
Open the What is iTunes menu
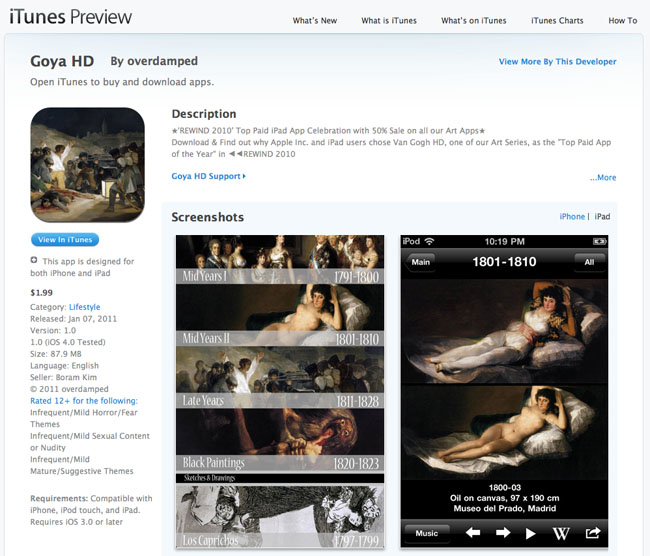pos(389,20)
